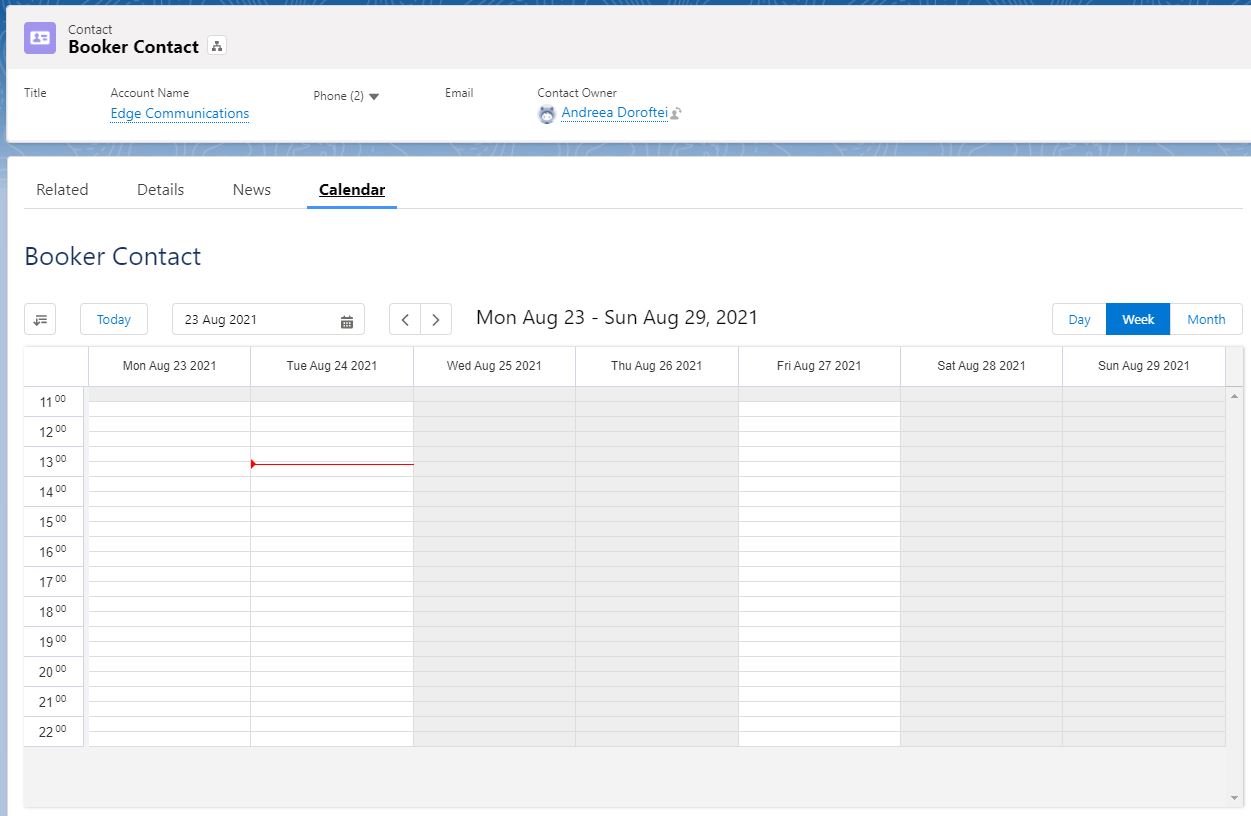The image size is (1251, 816).
Task: Open the Related tab
Action: coord(62,189)
